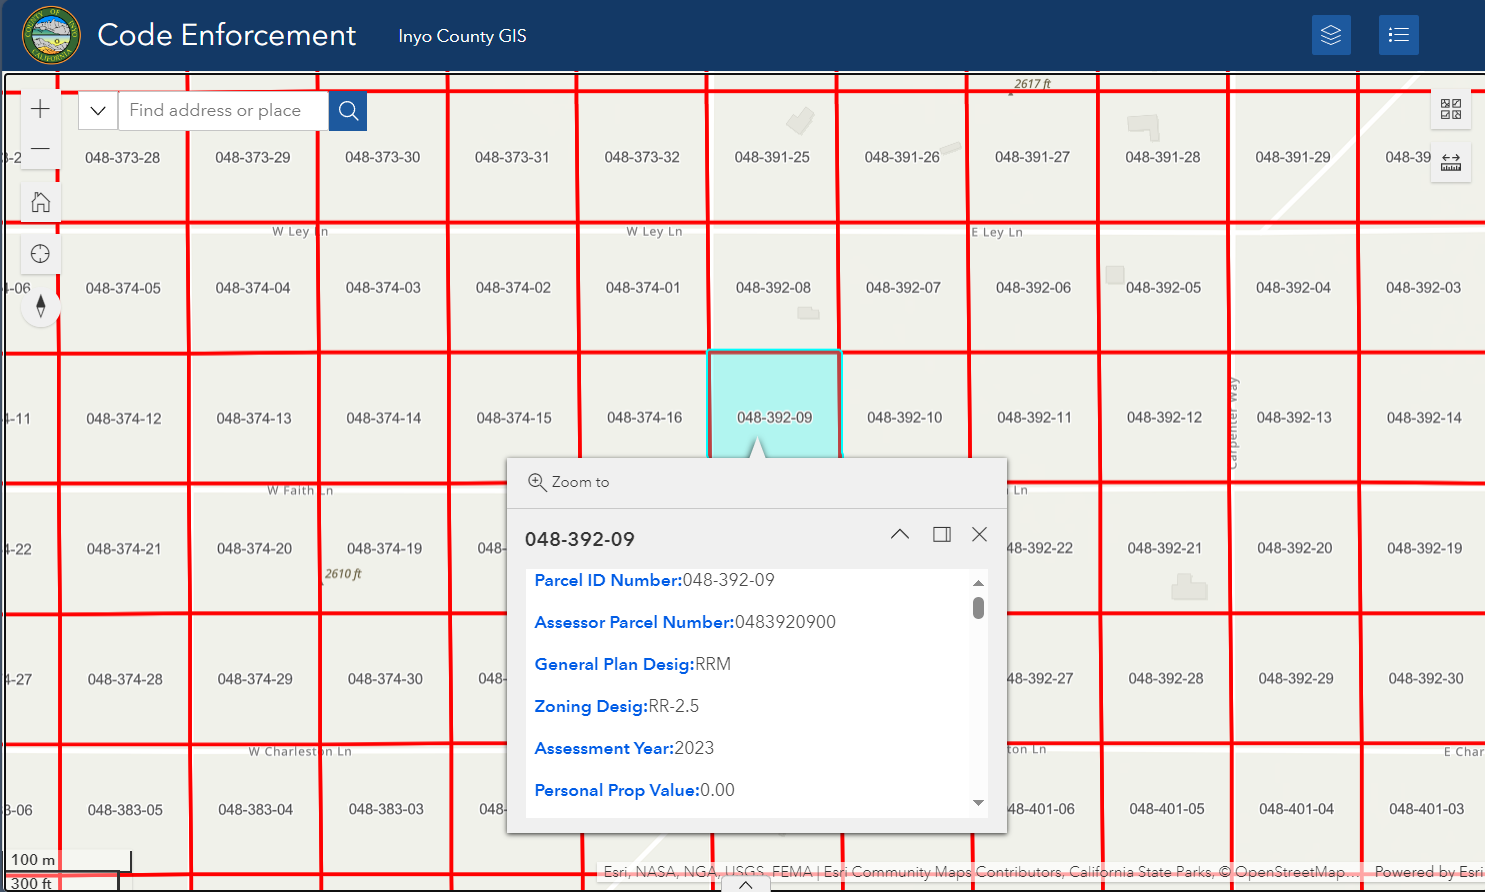The image size is (1485, 892).
Task: Submit the address search magnifier
Action: point(348,111)
